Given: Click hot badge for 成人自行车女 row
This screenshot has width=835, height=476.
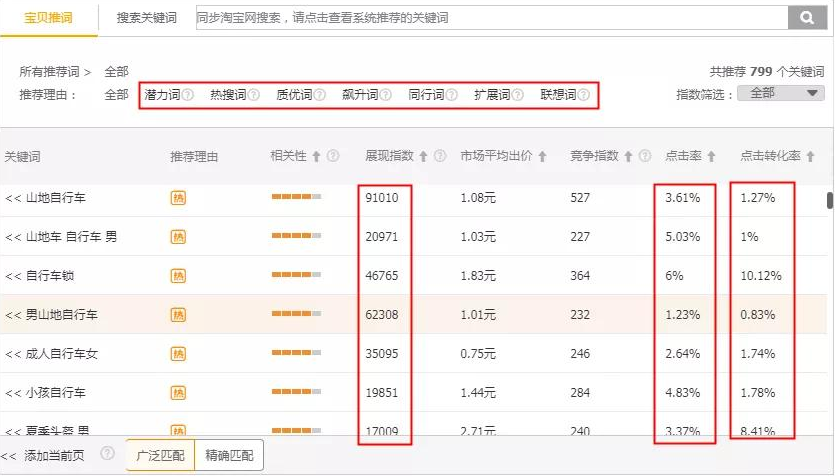Looking at the screenshot, I should point(178,354).
